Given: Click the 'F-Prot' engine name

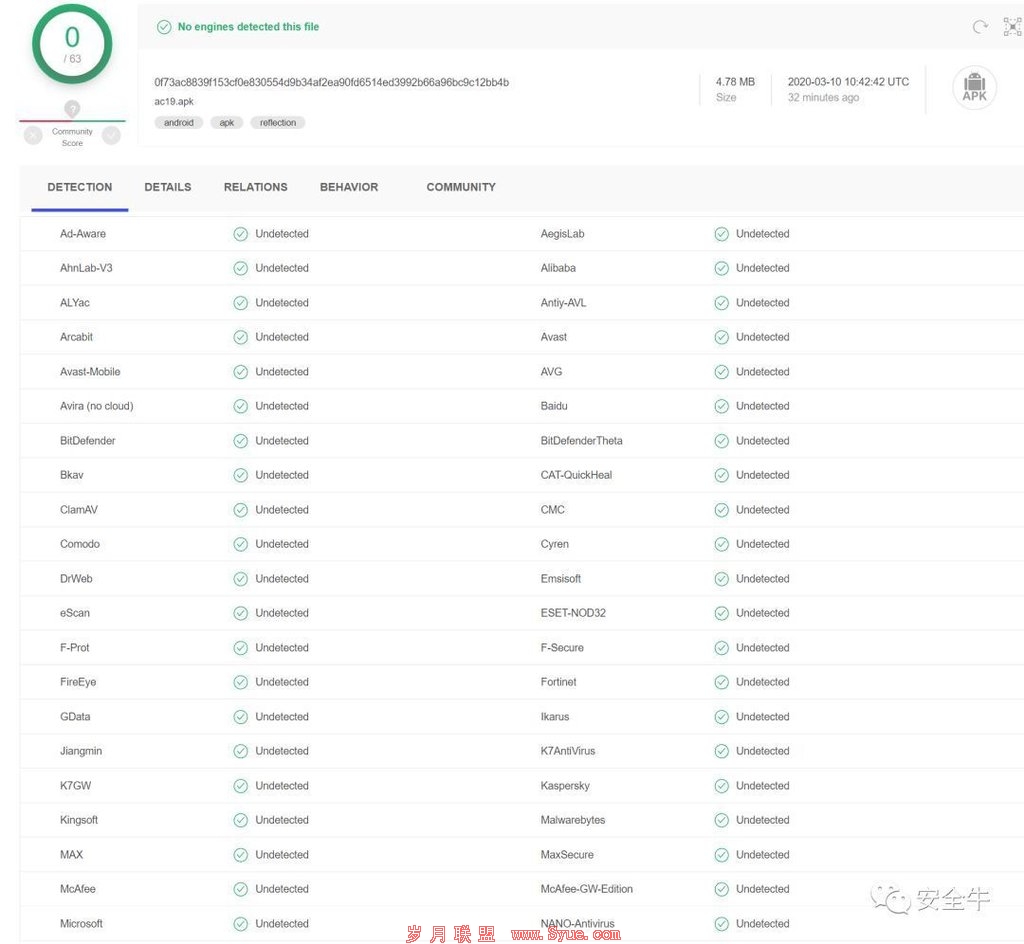Looking at the screenshot, I should [x=74, y=648].
